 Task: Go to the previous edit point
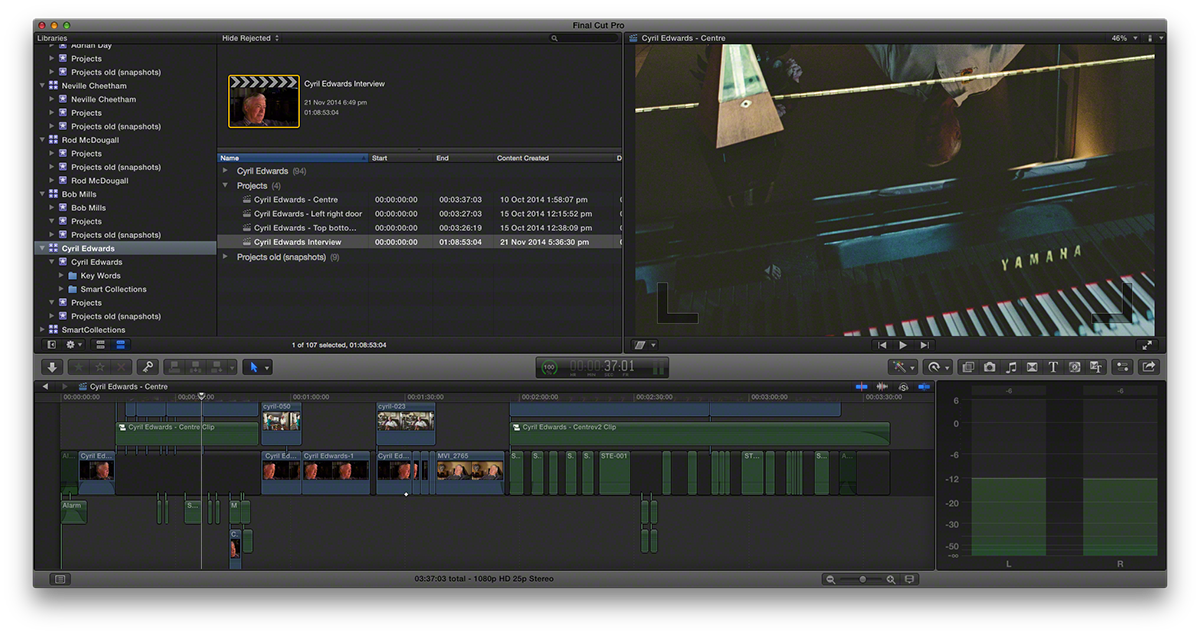pos(882,345)
